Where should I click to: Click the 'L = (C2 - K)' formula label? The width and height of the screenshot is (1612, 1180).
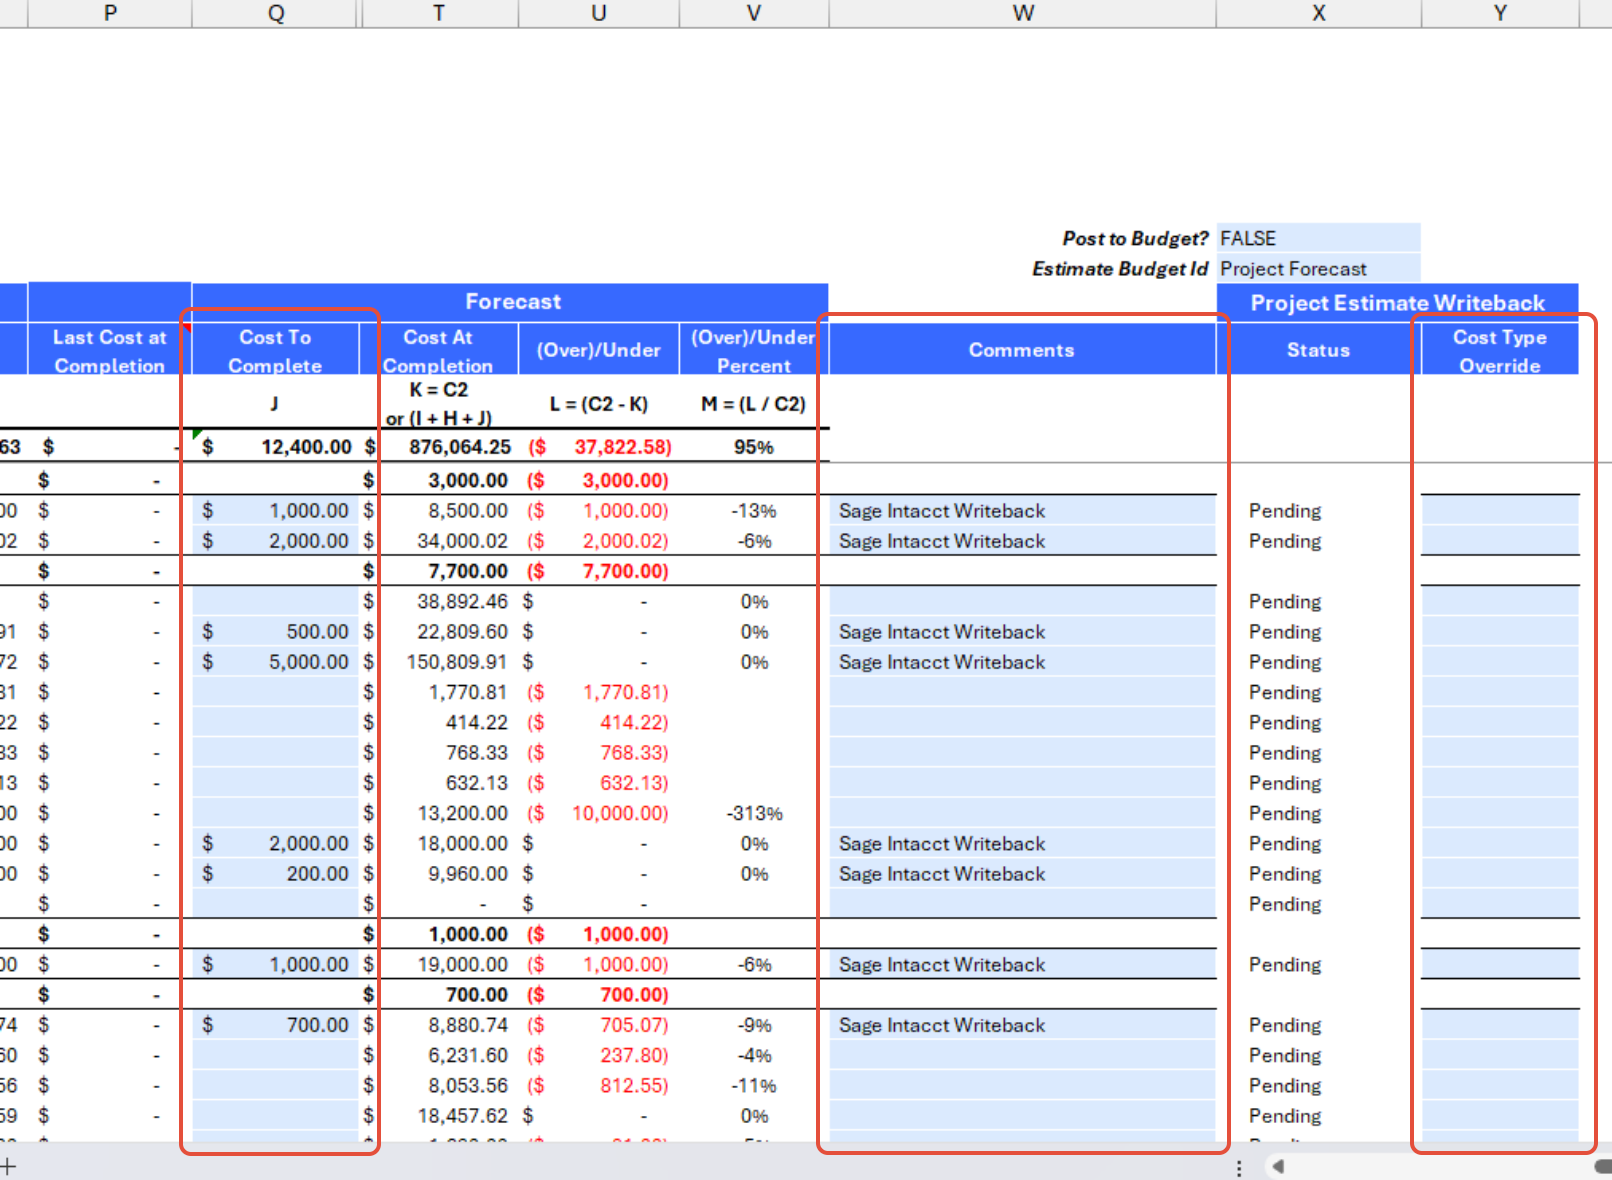(x=599, y=404)
